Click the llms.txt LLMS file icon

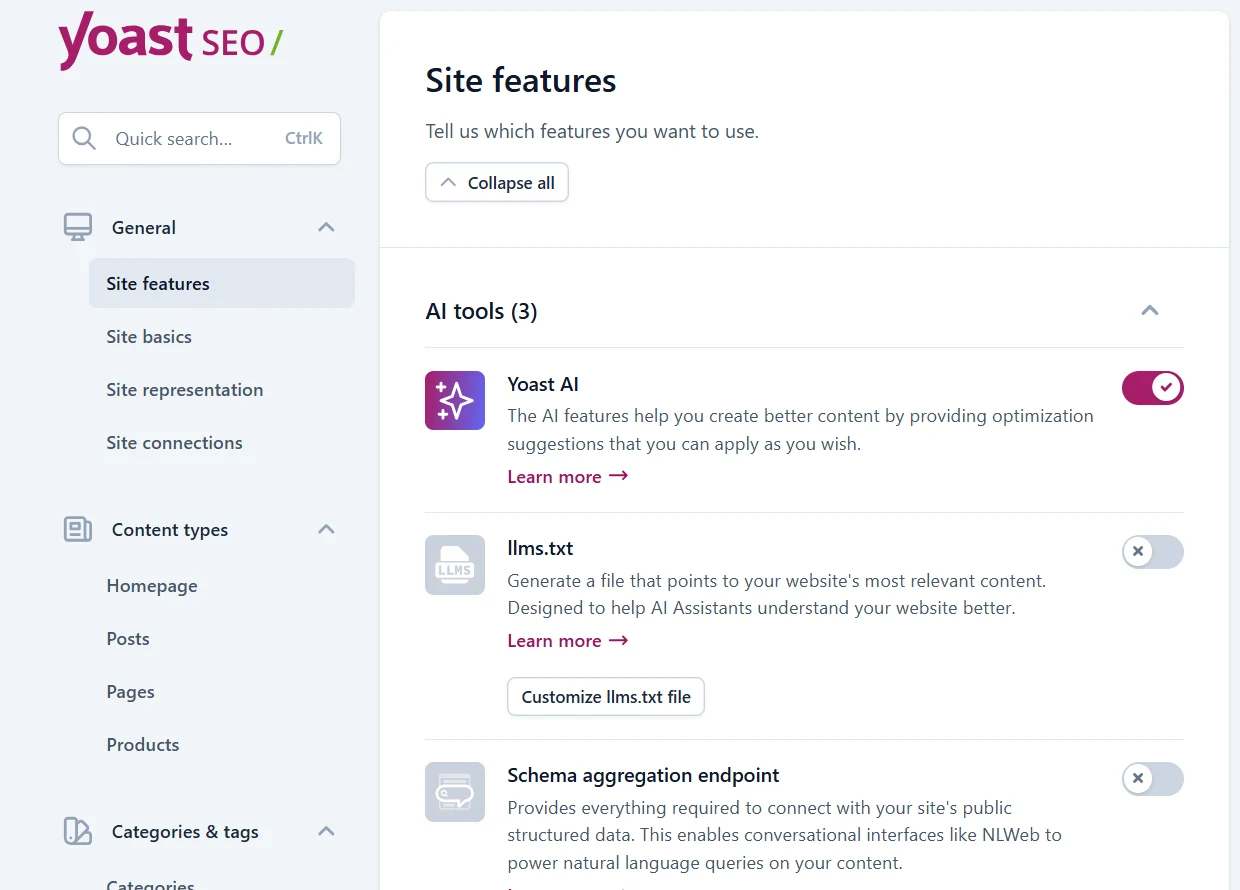point(455,564)
